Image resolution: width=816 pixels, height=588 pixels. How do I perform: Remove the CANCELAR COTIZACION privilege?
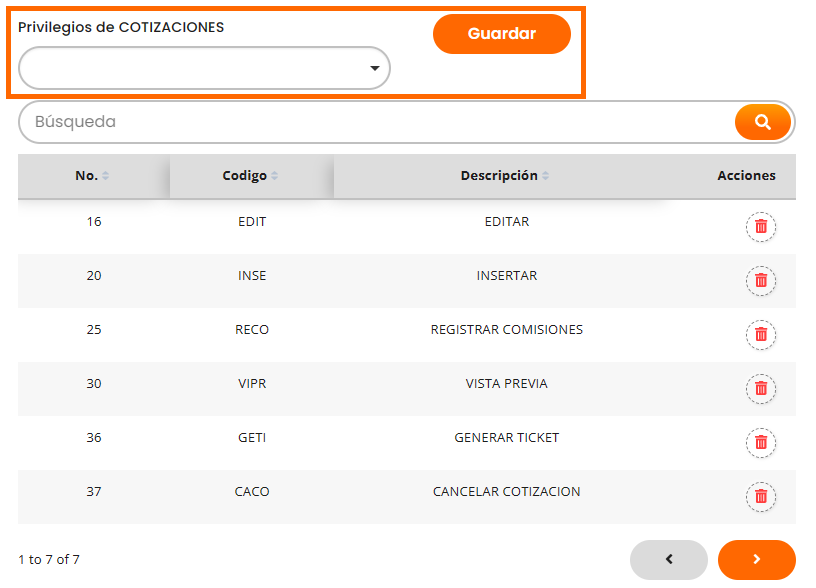760,497
